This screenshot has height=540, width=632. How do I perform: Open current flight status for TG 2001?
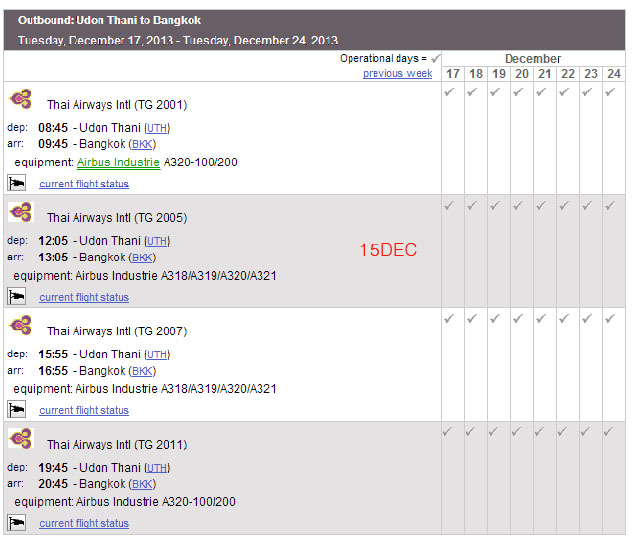[84, 184]
